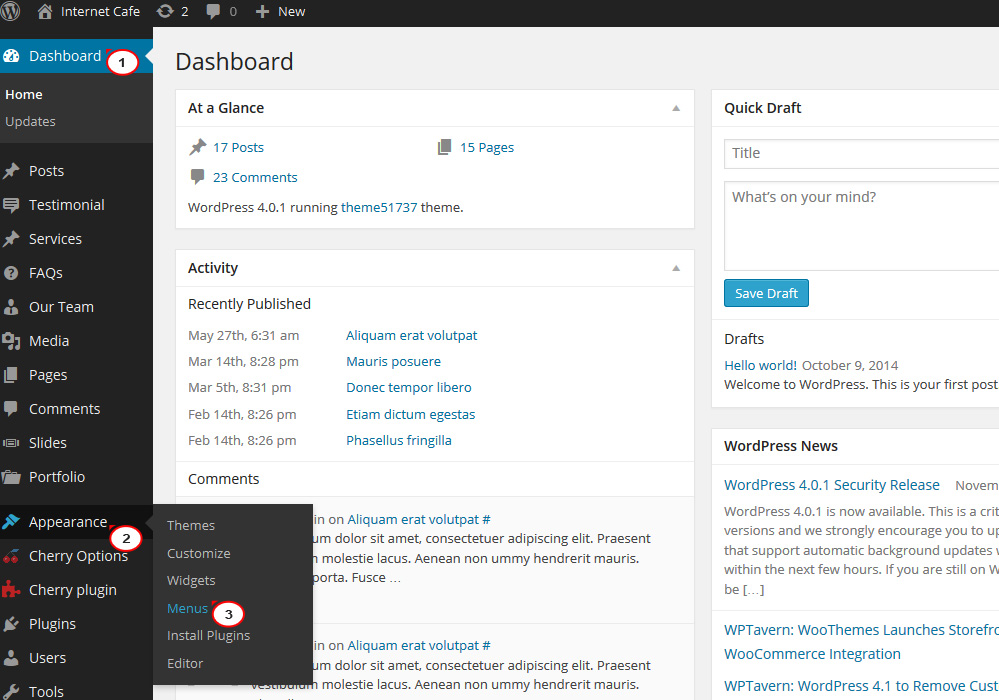Open Cherry Options in the sidebar
This screenshot has width=999, height=700.
78,556
